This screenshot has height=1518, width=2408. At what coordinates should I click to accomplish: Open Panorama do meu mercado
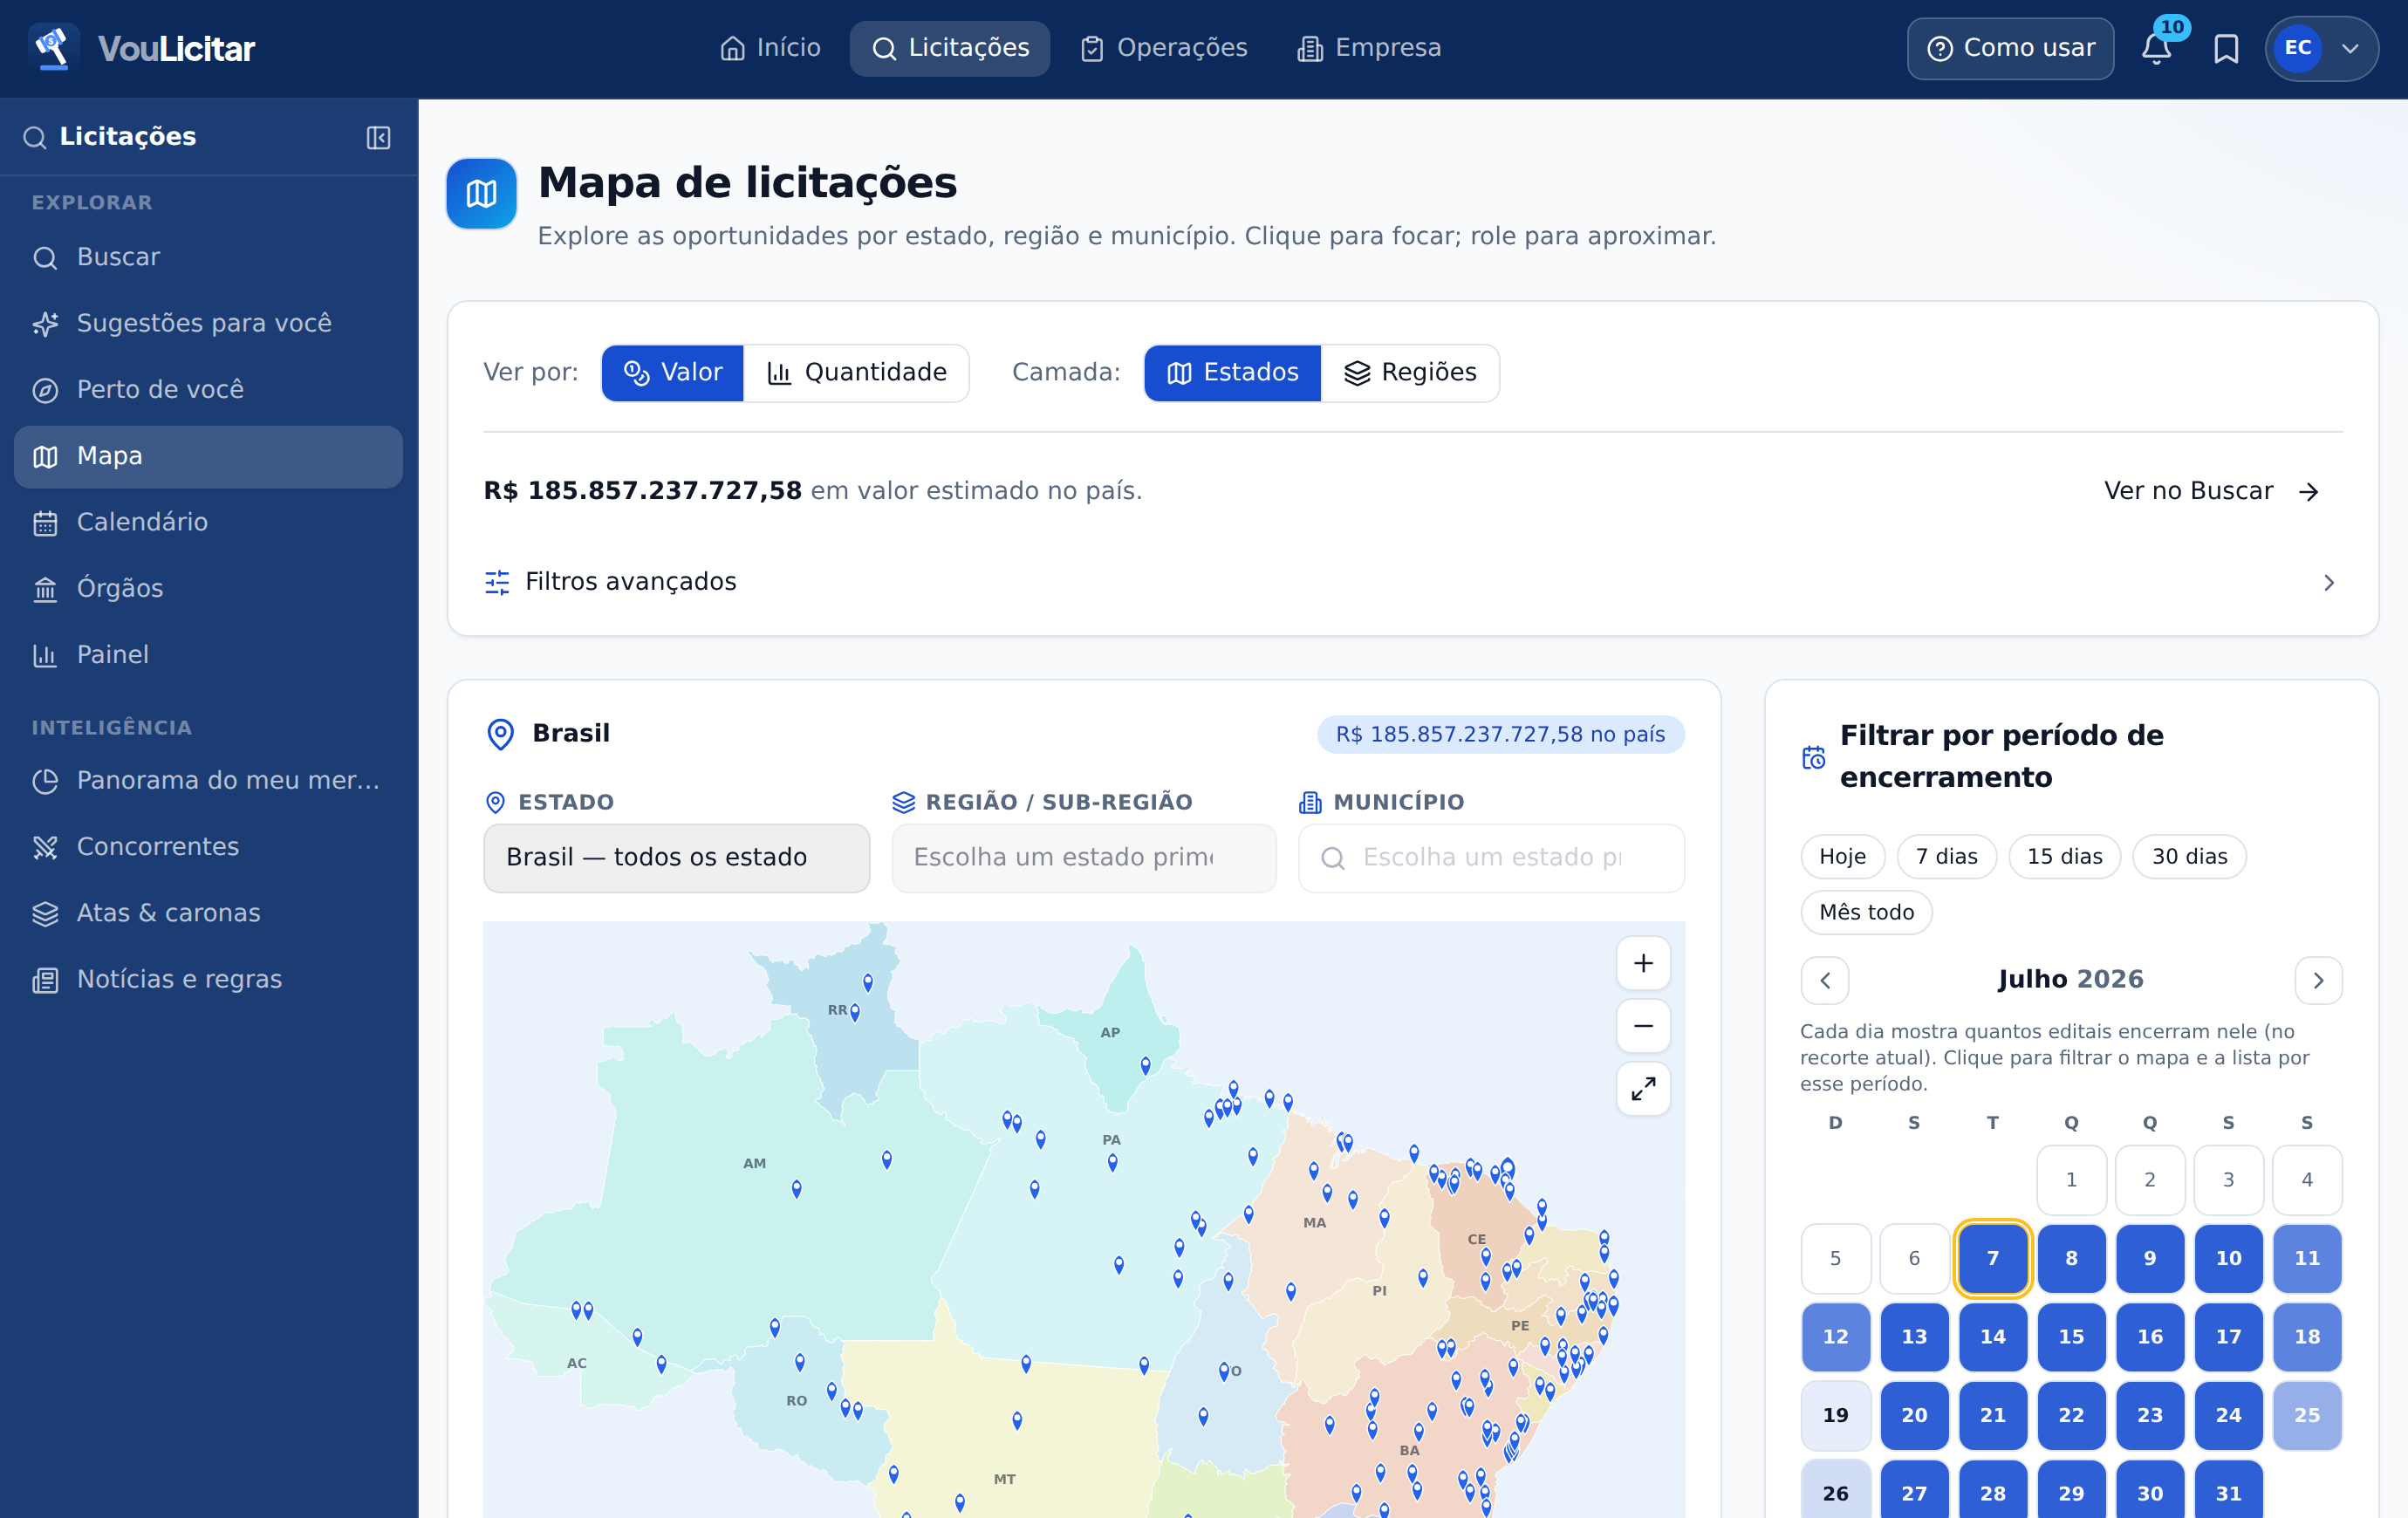click(208, 780)
